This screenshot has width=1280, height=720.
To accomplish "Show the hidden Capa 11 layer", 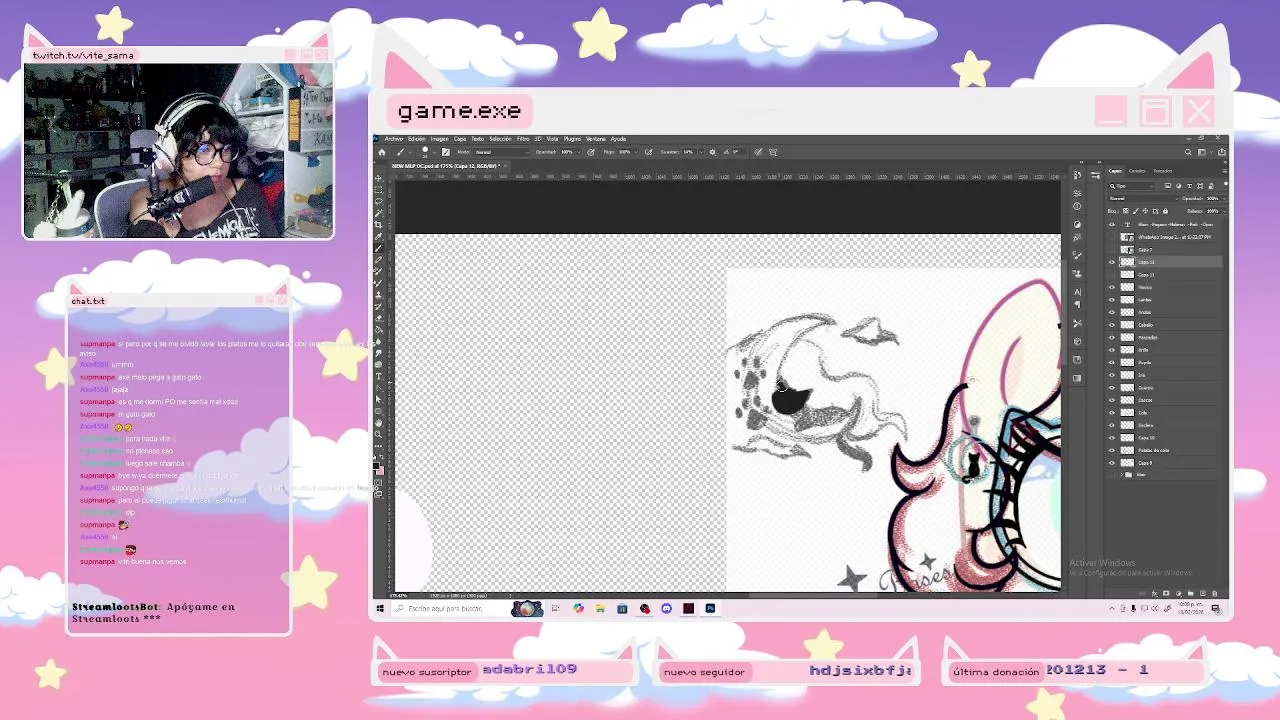I will (x=1111, y=275).
